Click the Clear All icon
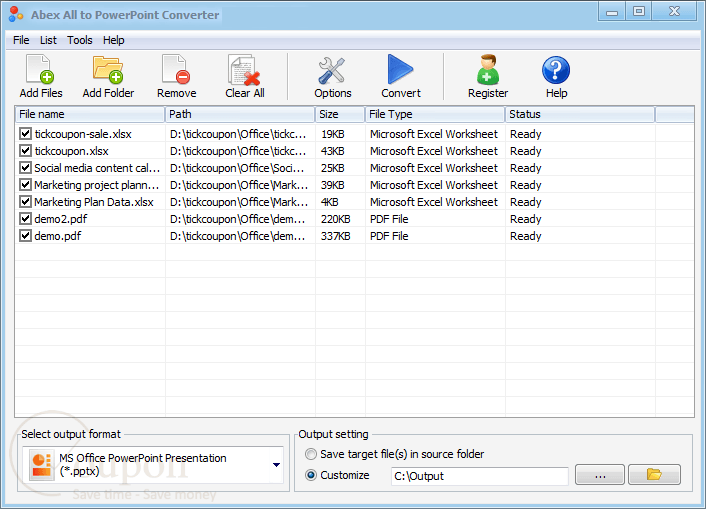Image resolution: width=706 pixels, height=509 pixels. pyautogui.click(x=244, y=70)
